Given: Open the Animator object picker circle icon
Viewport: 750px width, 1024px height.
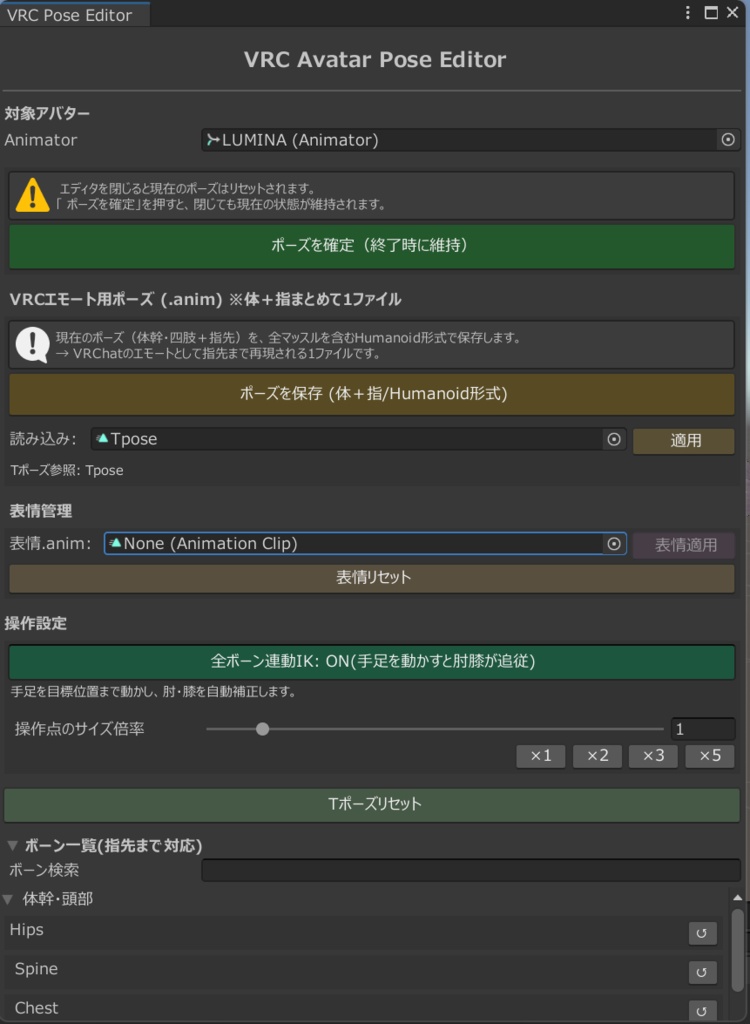Looking at the screenshot, I should [728, 140].
